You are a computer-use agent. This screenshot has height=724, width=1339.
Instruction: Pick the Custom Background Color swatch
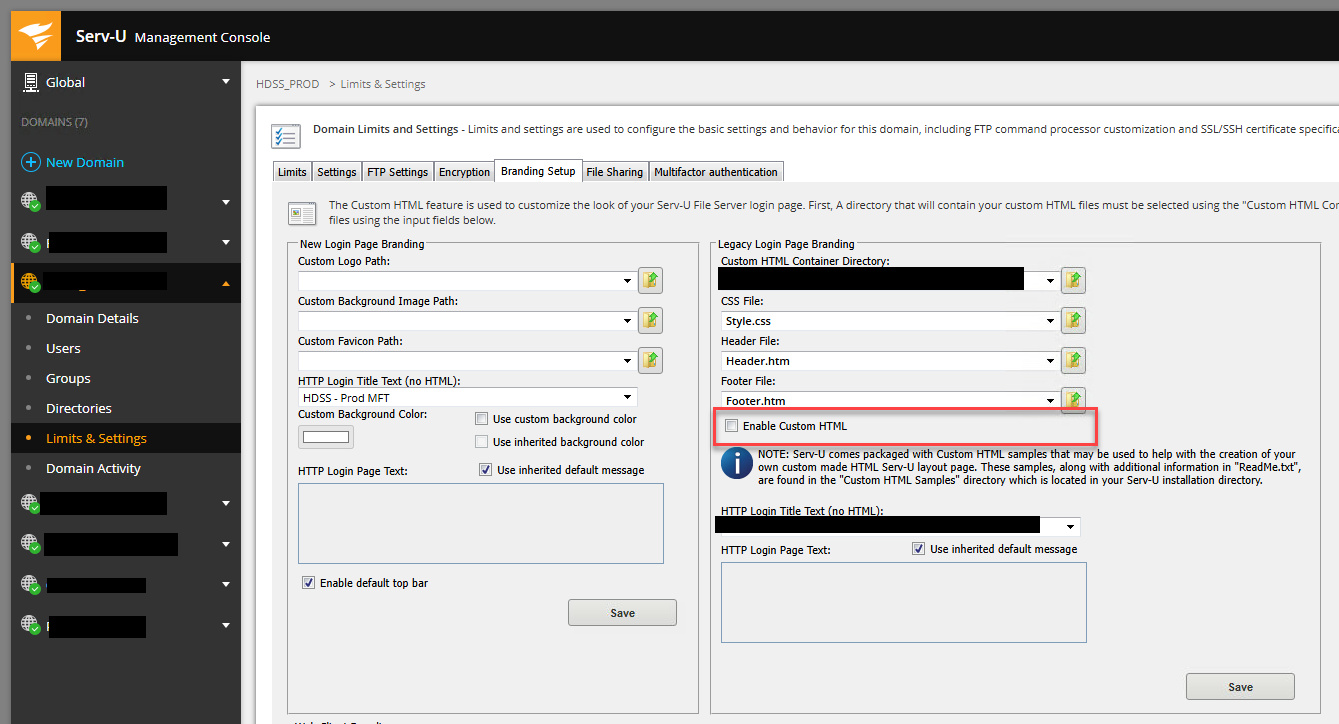326,437
